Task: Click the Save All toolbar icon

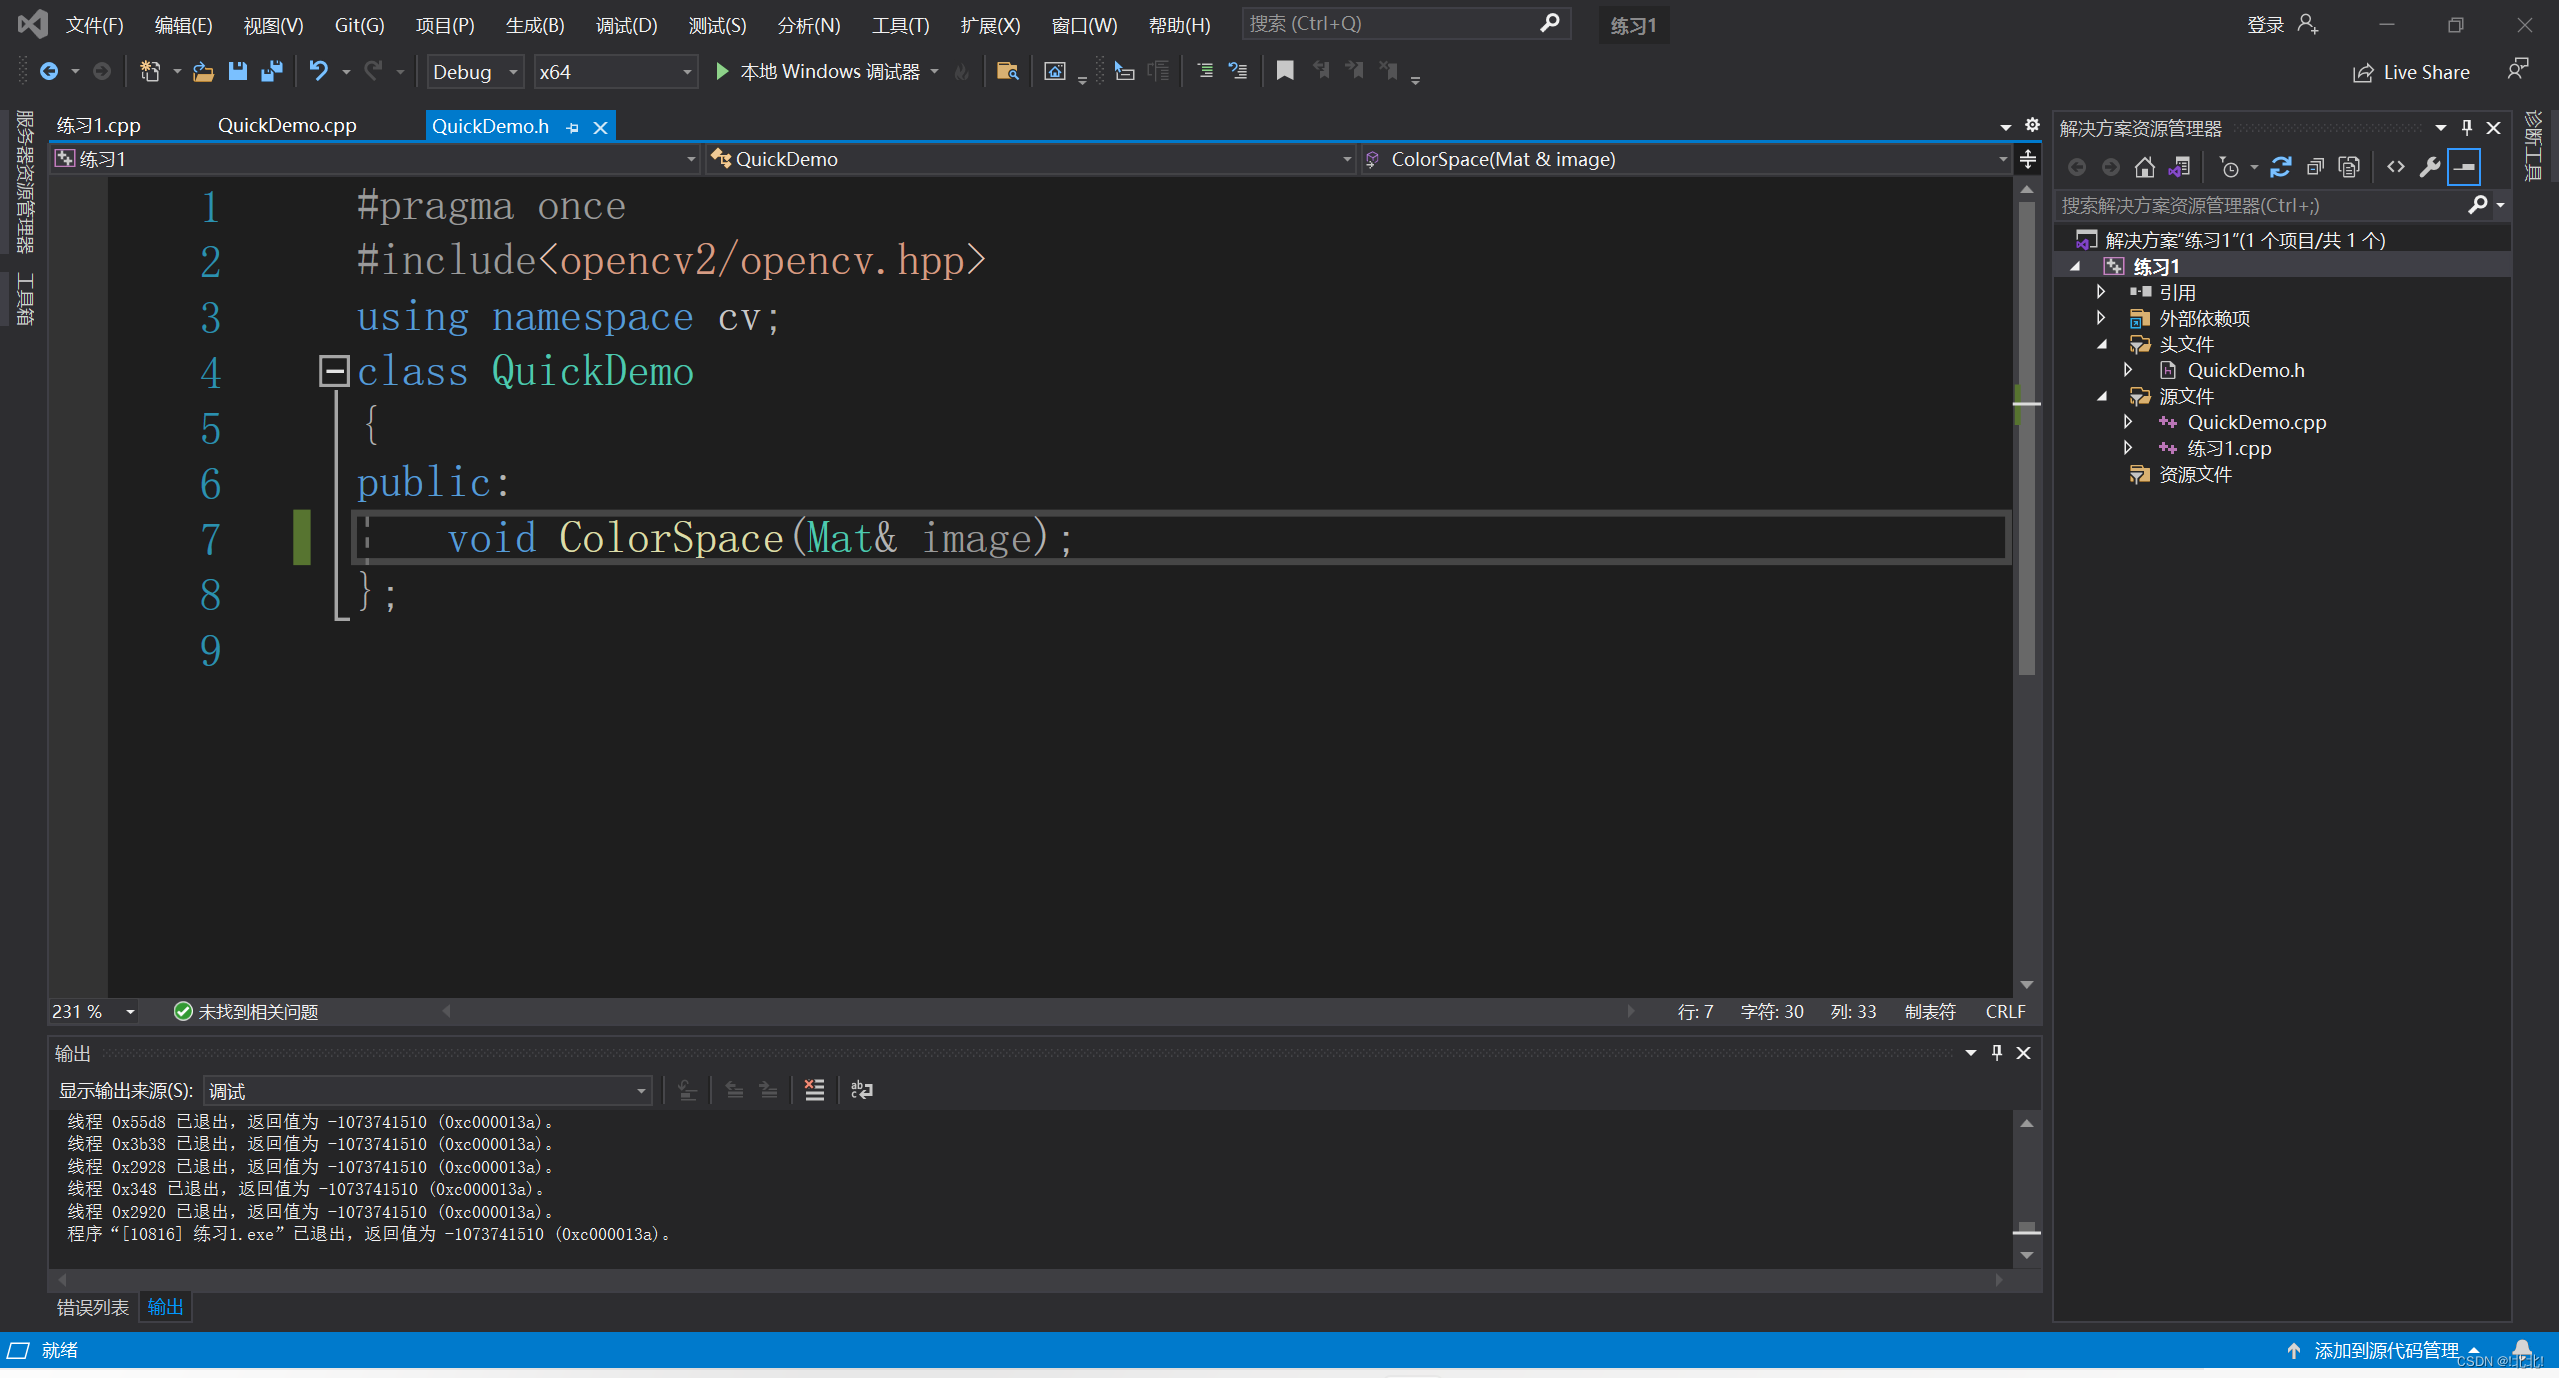Action: [x=271, y=71]
